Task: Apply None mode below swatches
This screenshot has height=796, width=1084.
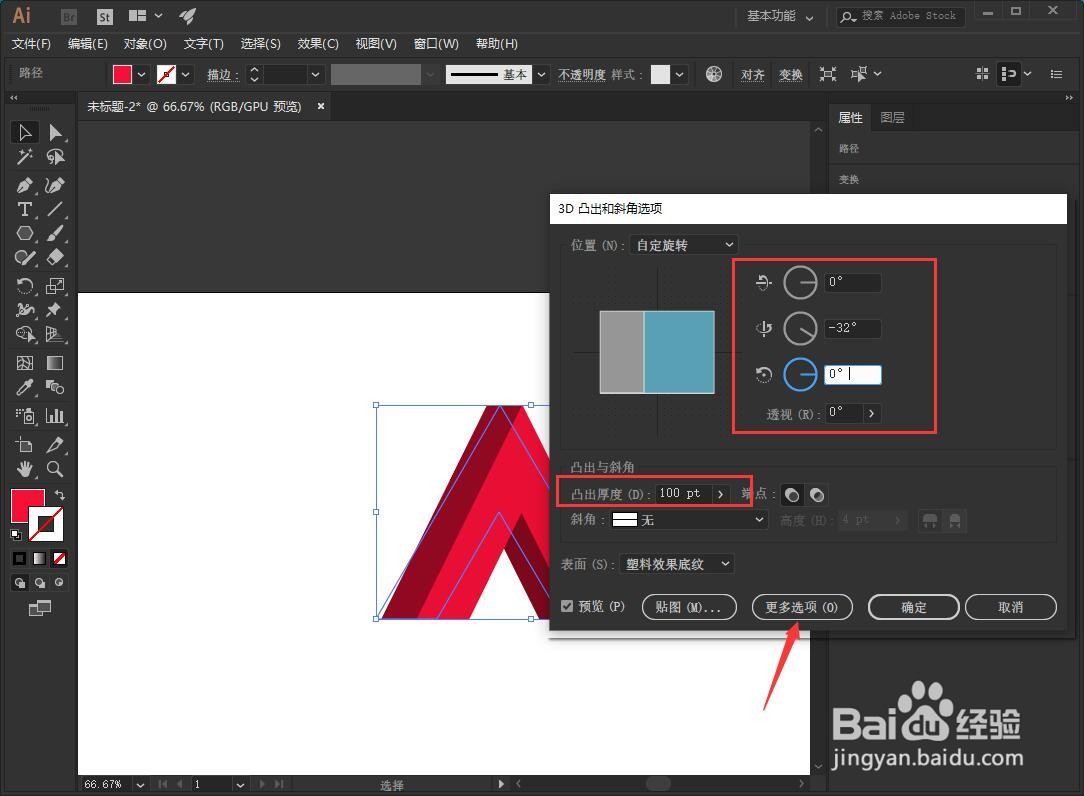Action: tap(59, 558)
